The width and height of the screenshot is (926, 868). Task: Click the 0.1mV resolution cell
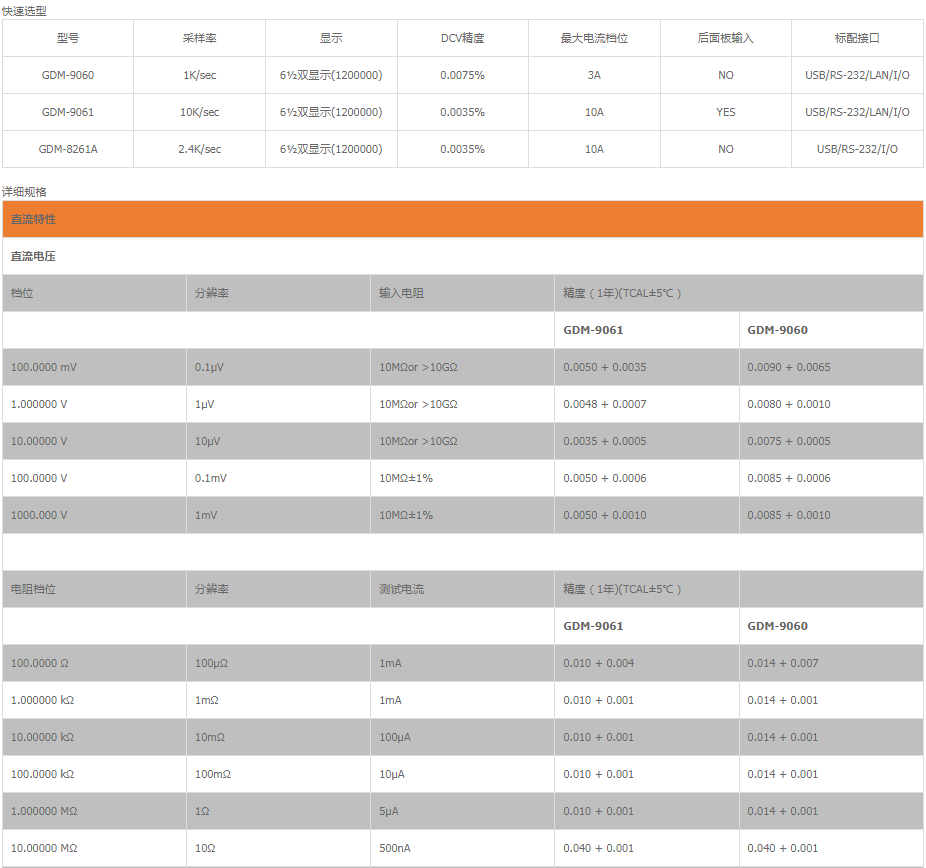click(x=278, y=478)
